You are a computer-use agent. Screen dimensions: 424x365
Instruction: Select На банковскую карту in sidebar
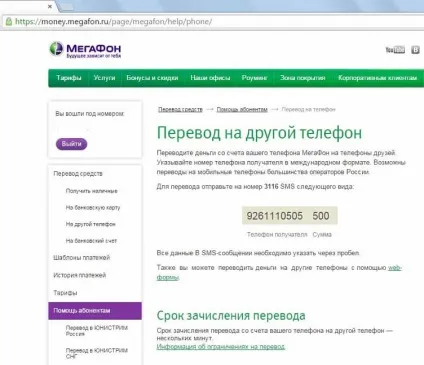click(x=93, y=207)
